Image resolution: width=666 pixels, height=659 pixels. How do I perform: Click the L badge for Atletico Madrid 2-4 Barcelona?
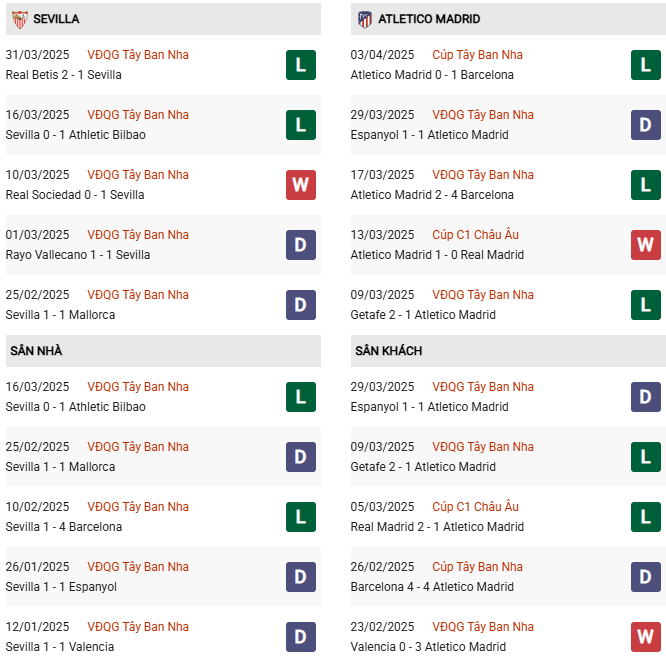point(645,185)
